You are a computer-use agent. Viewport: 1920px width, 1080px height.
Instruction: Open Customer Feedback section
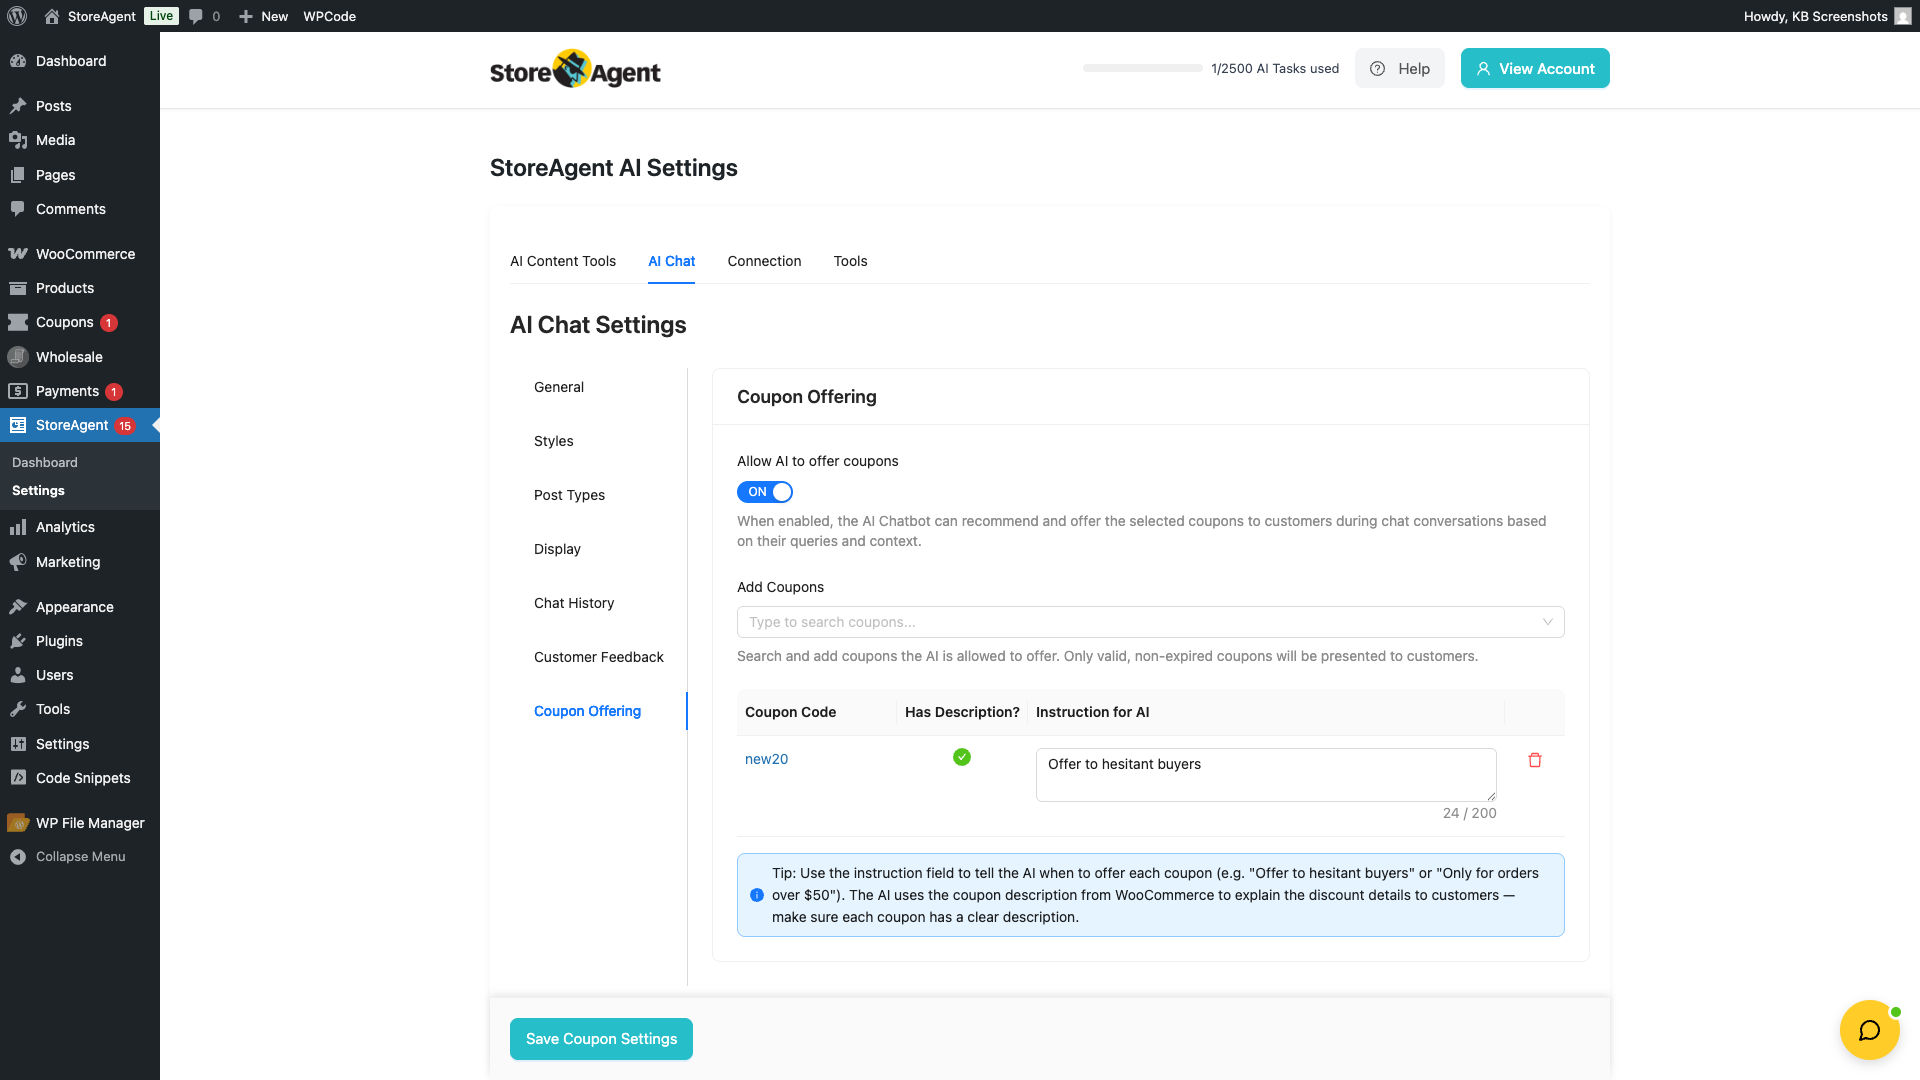599,657
